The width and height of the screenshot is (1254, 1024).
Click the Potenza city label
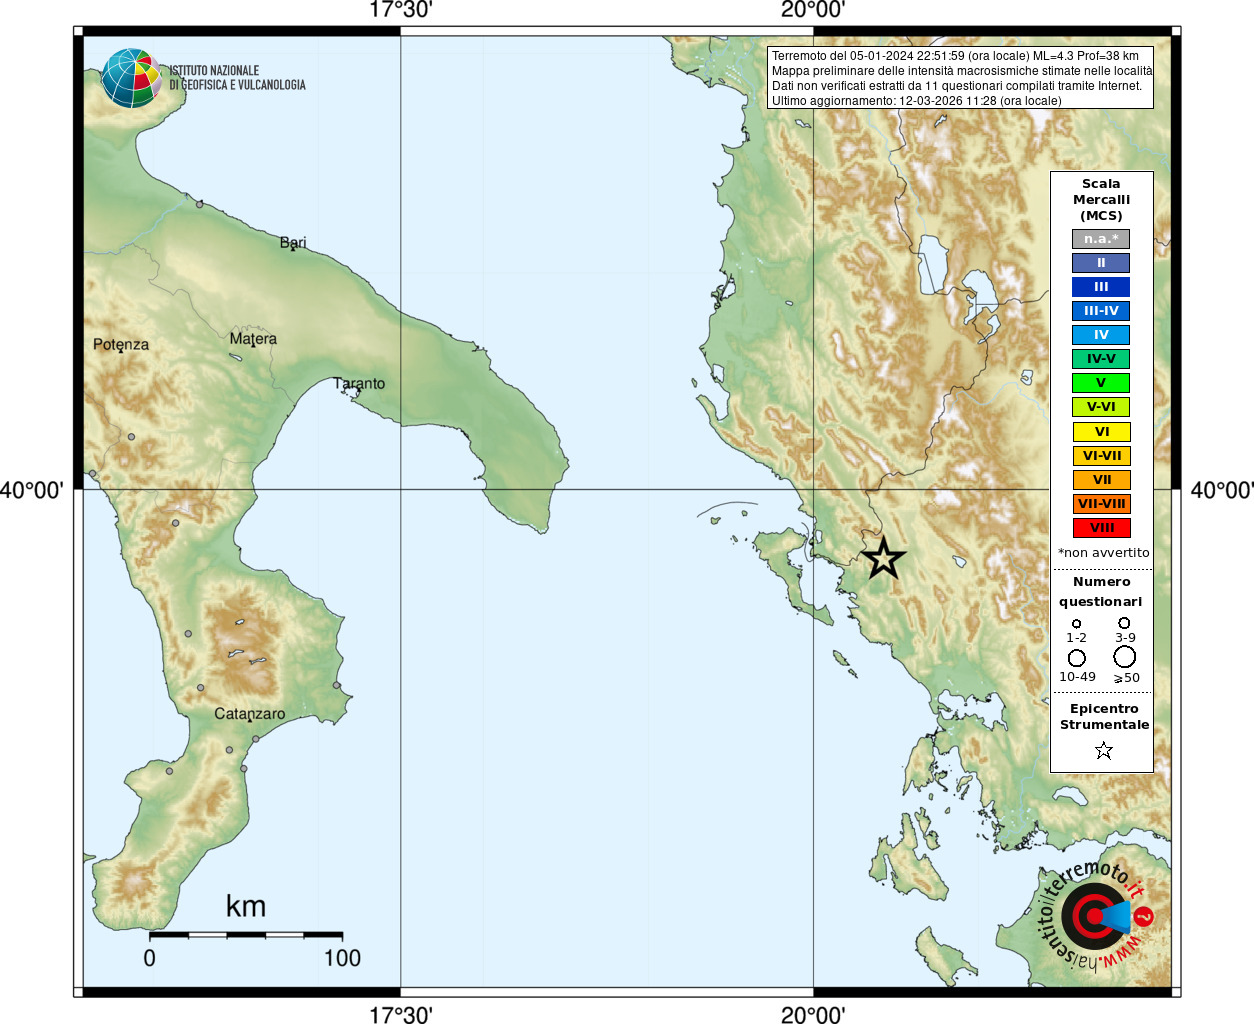click(121, 344)
